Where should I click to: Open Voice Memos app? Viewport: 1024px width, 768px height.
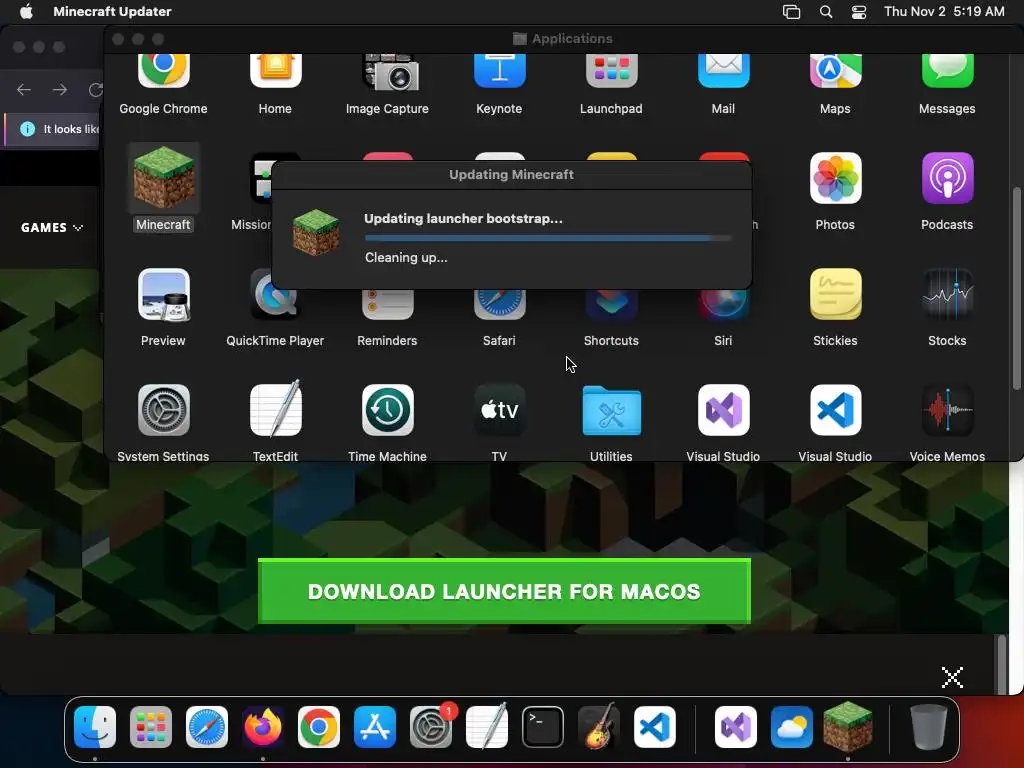coord(948,410)
